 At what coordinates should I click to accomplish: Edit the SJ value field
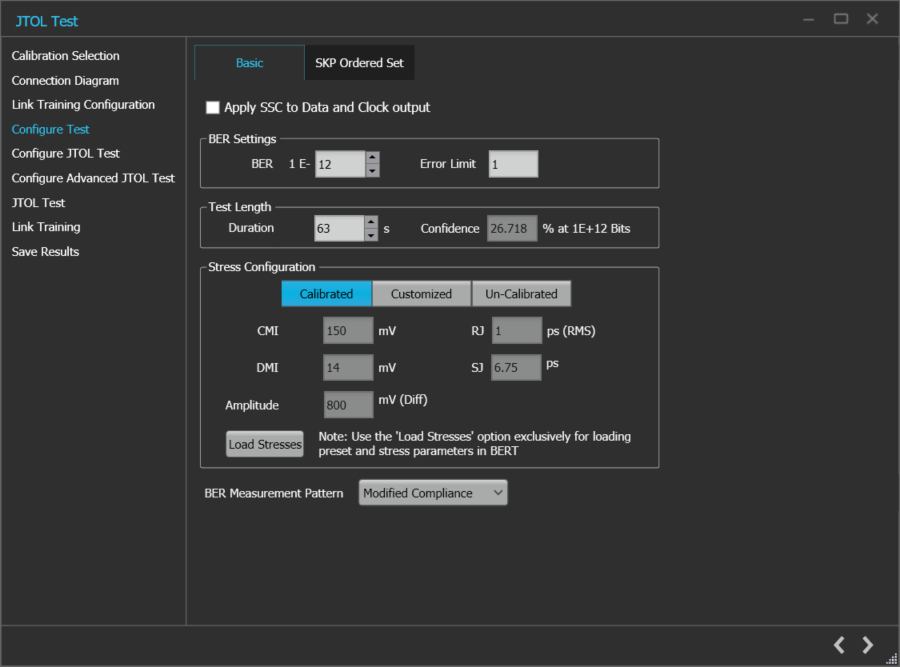(x=516, y=367)
